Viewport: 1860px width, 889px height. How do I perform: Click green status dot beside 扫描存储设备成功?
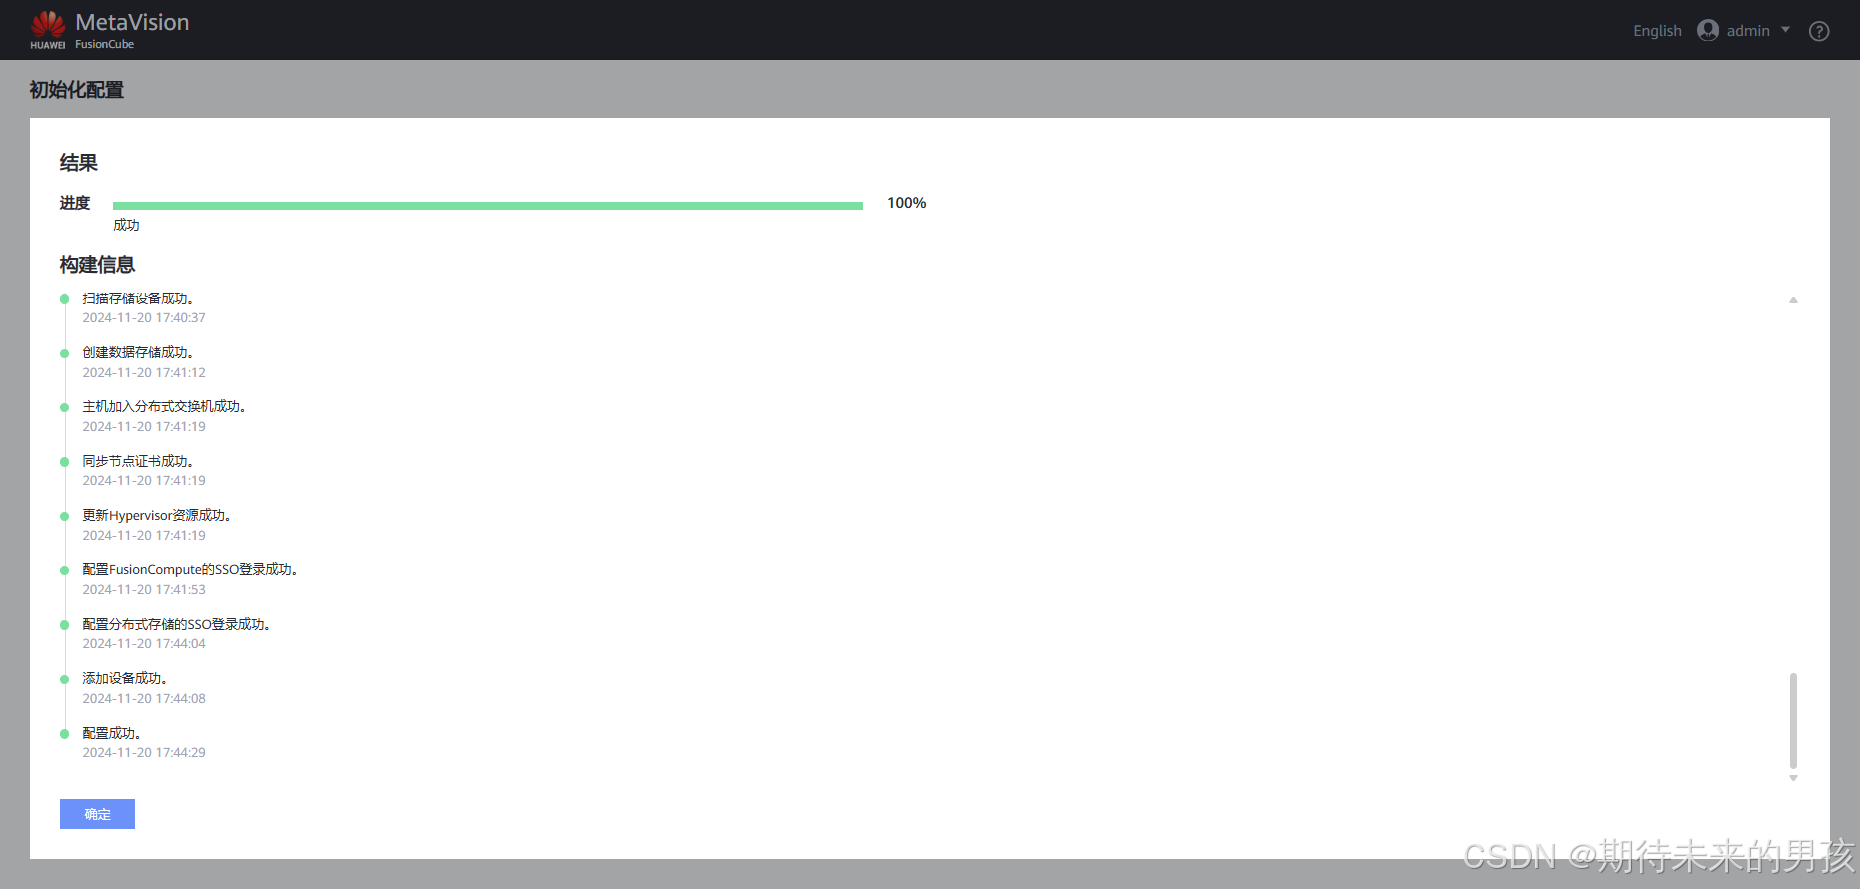pos(65,299)
